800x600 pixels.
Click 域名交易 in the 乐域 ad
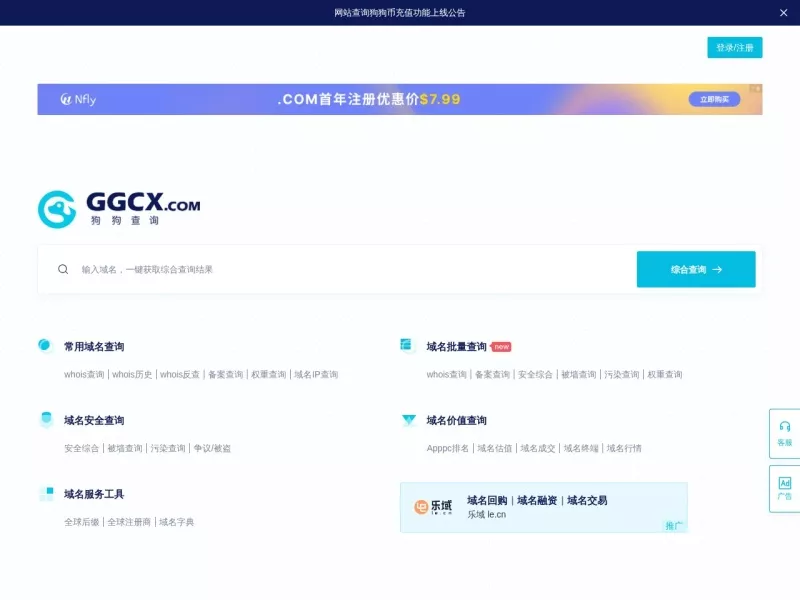587,501
